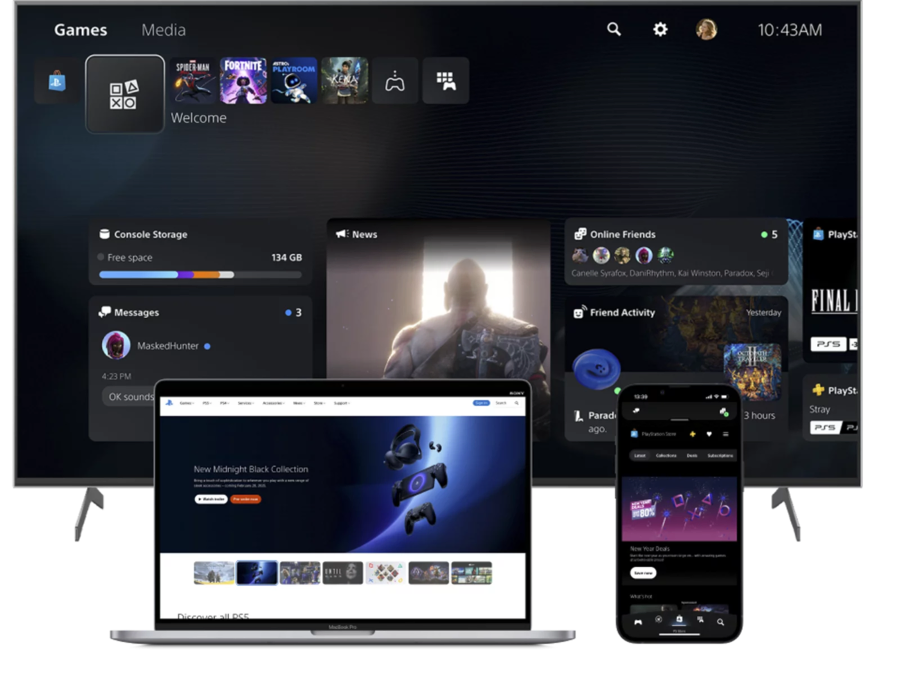This screenshot has width=900, height=673.
Task: Tap Save now under New Year Deals
Action: [641, 573]
